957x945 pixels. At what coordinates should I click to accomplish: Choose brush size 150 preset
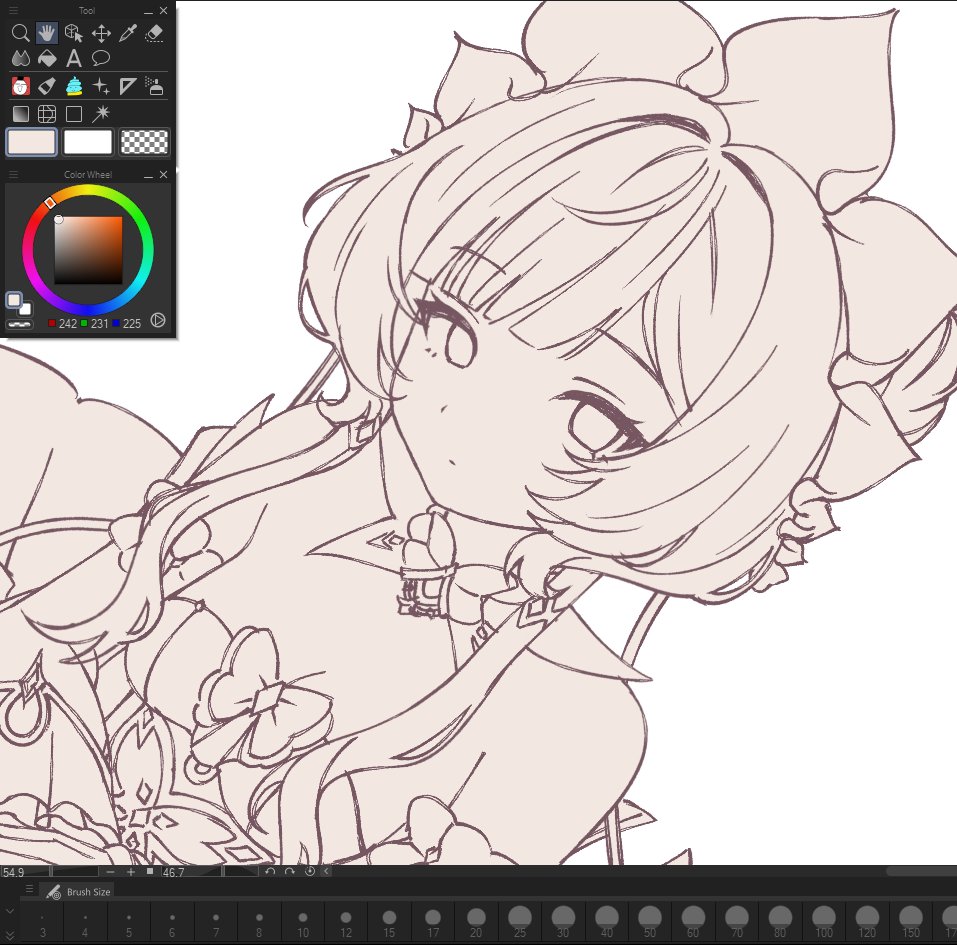point(911,922)
